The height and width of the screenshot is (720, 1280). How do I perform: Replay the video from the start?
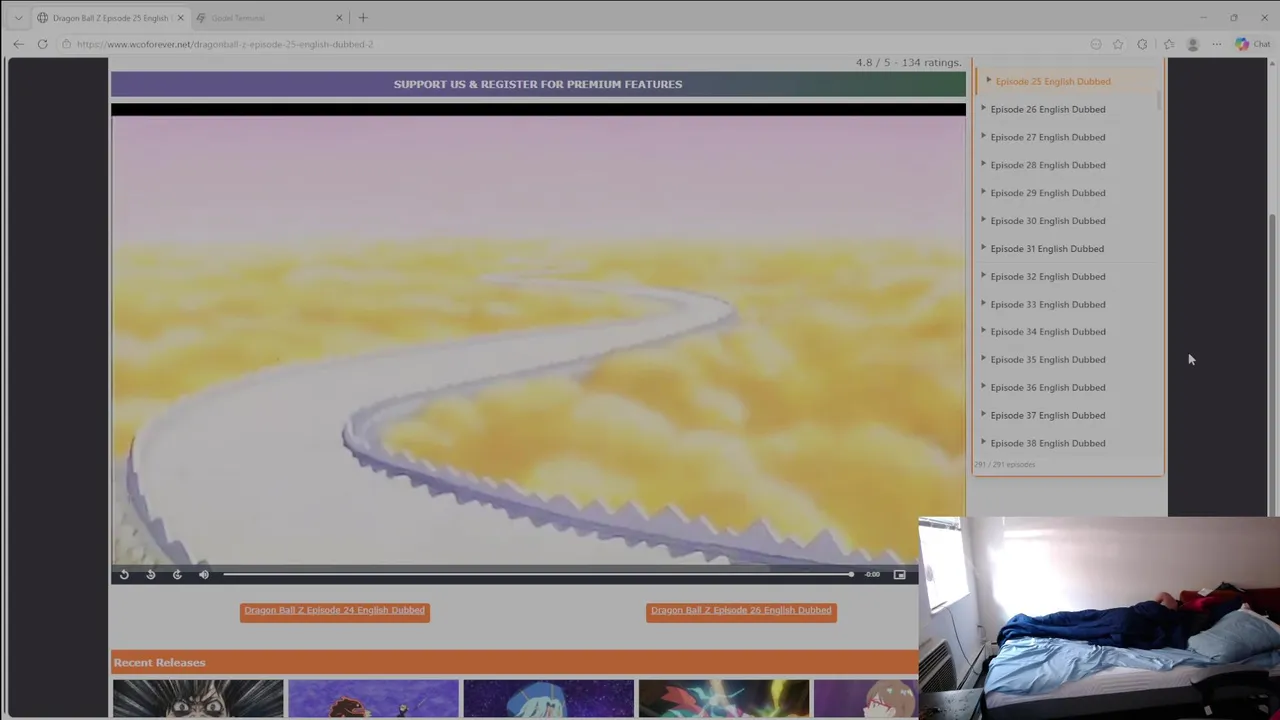pyautogui.click(x=124, y=574)
